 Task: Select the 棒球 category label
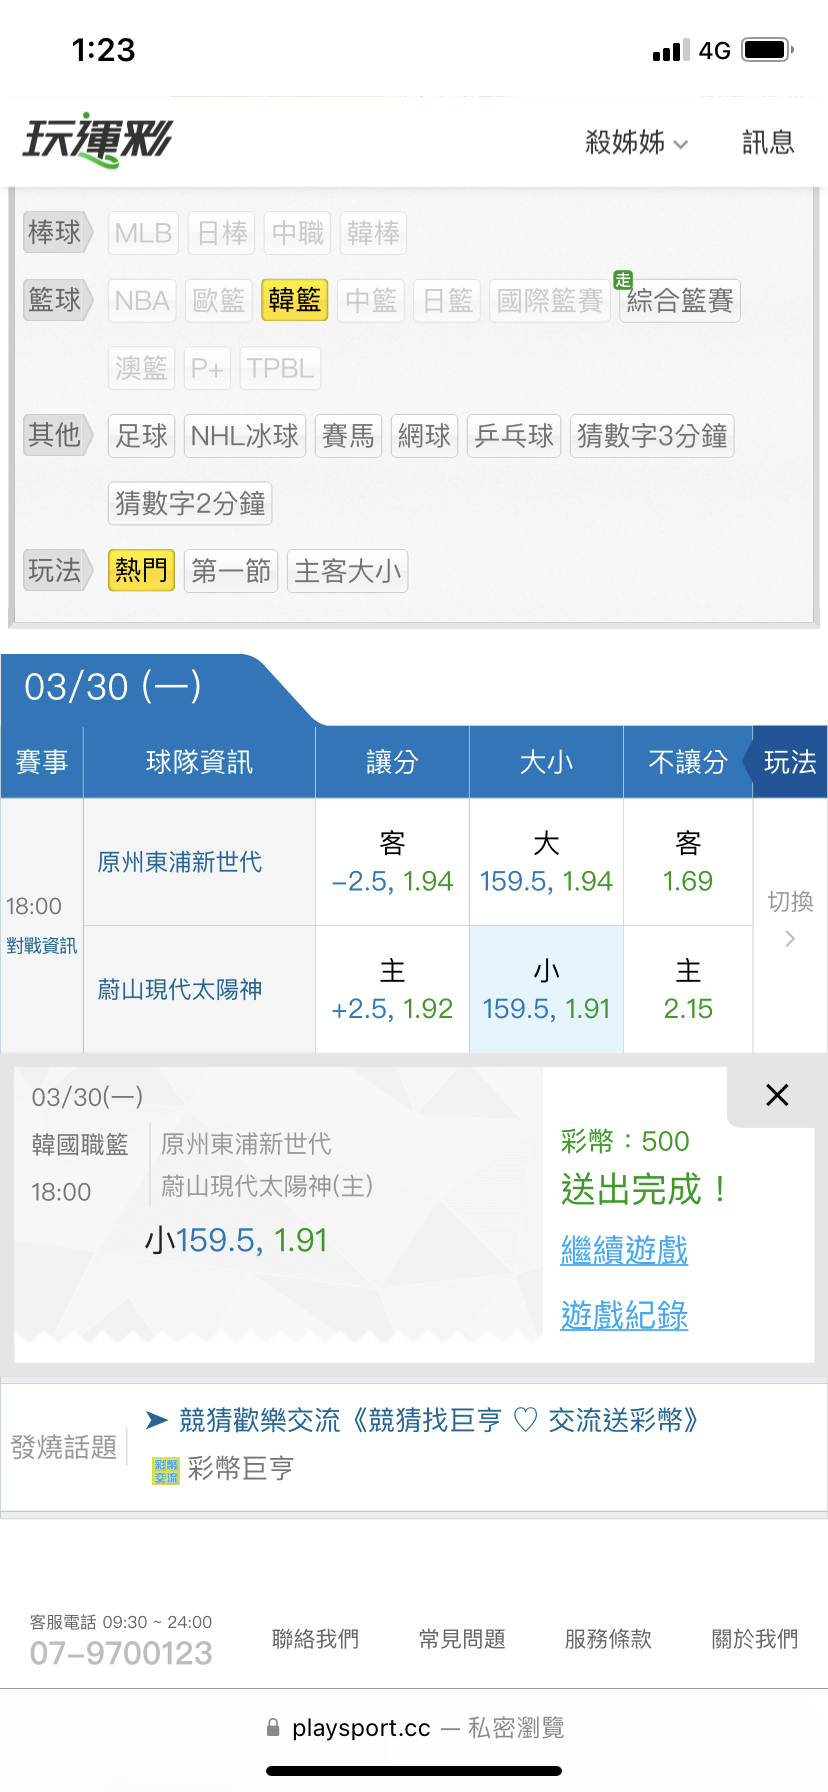pyautogui.click(x=56, y=233)
